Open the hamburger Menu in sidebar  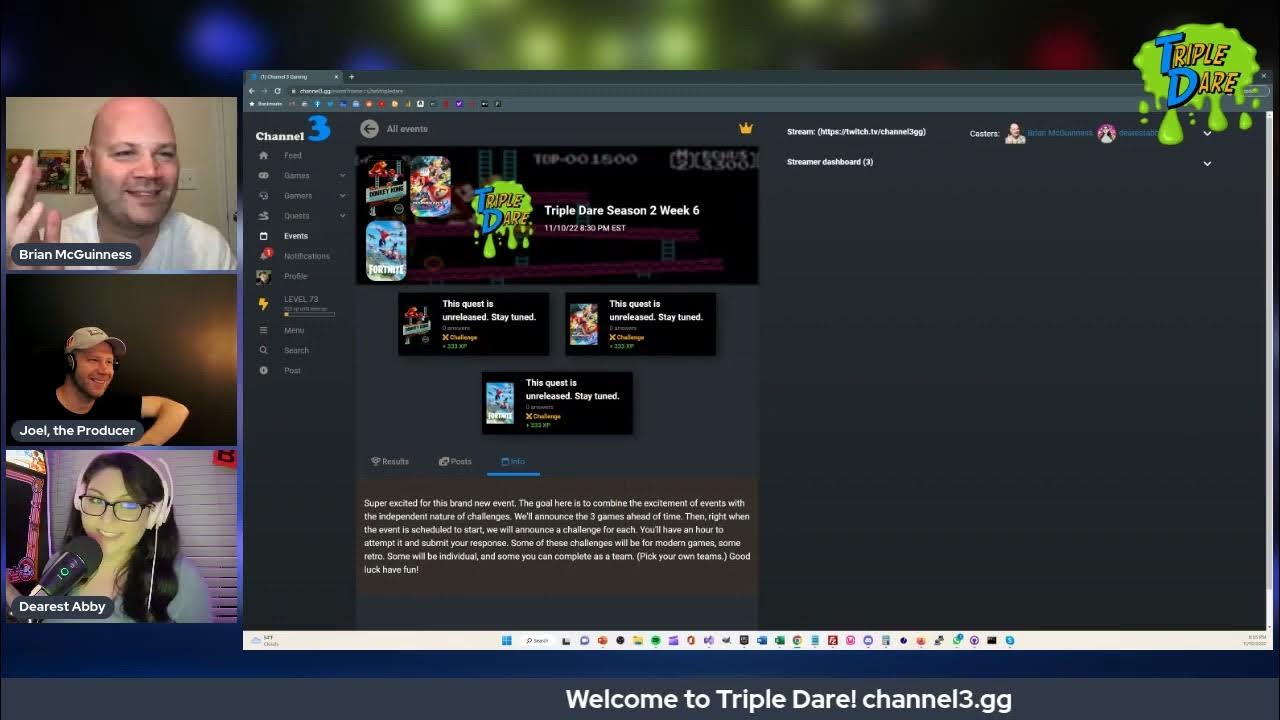point(264,331)
